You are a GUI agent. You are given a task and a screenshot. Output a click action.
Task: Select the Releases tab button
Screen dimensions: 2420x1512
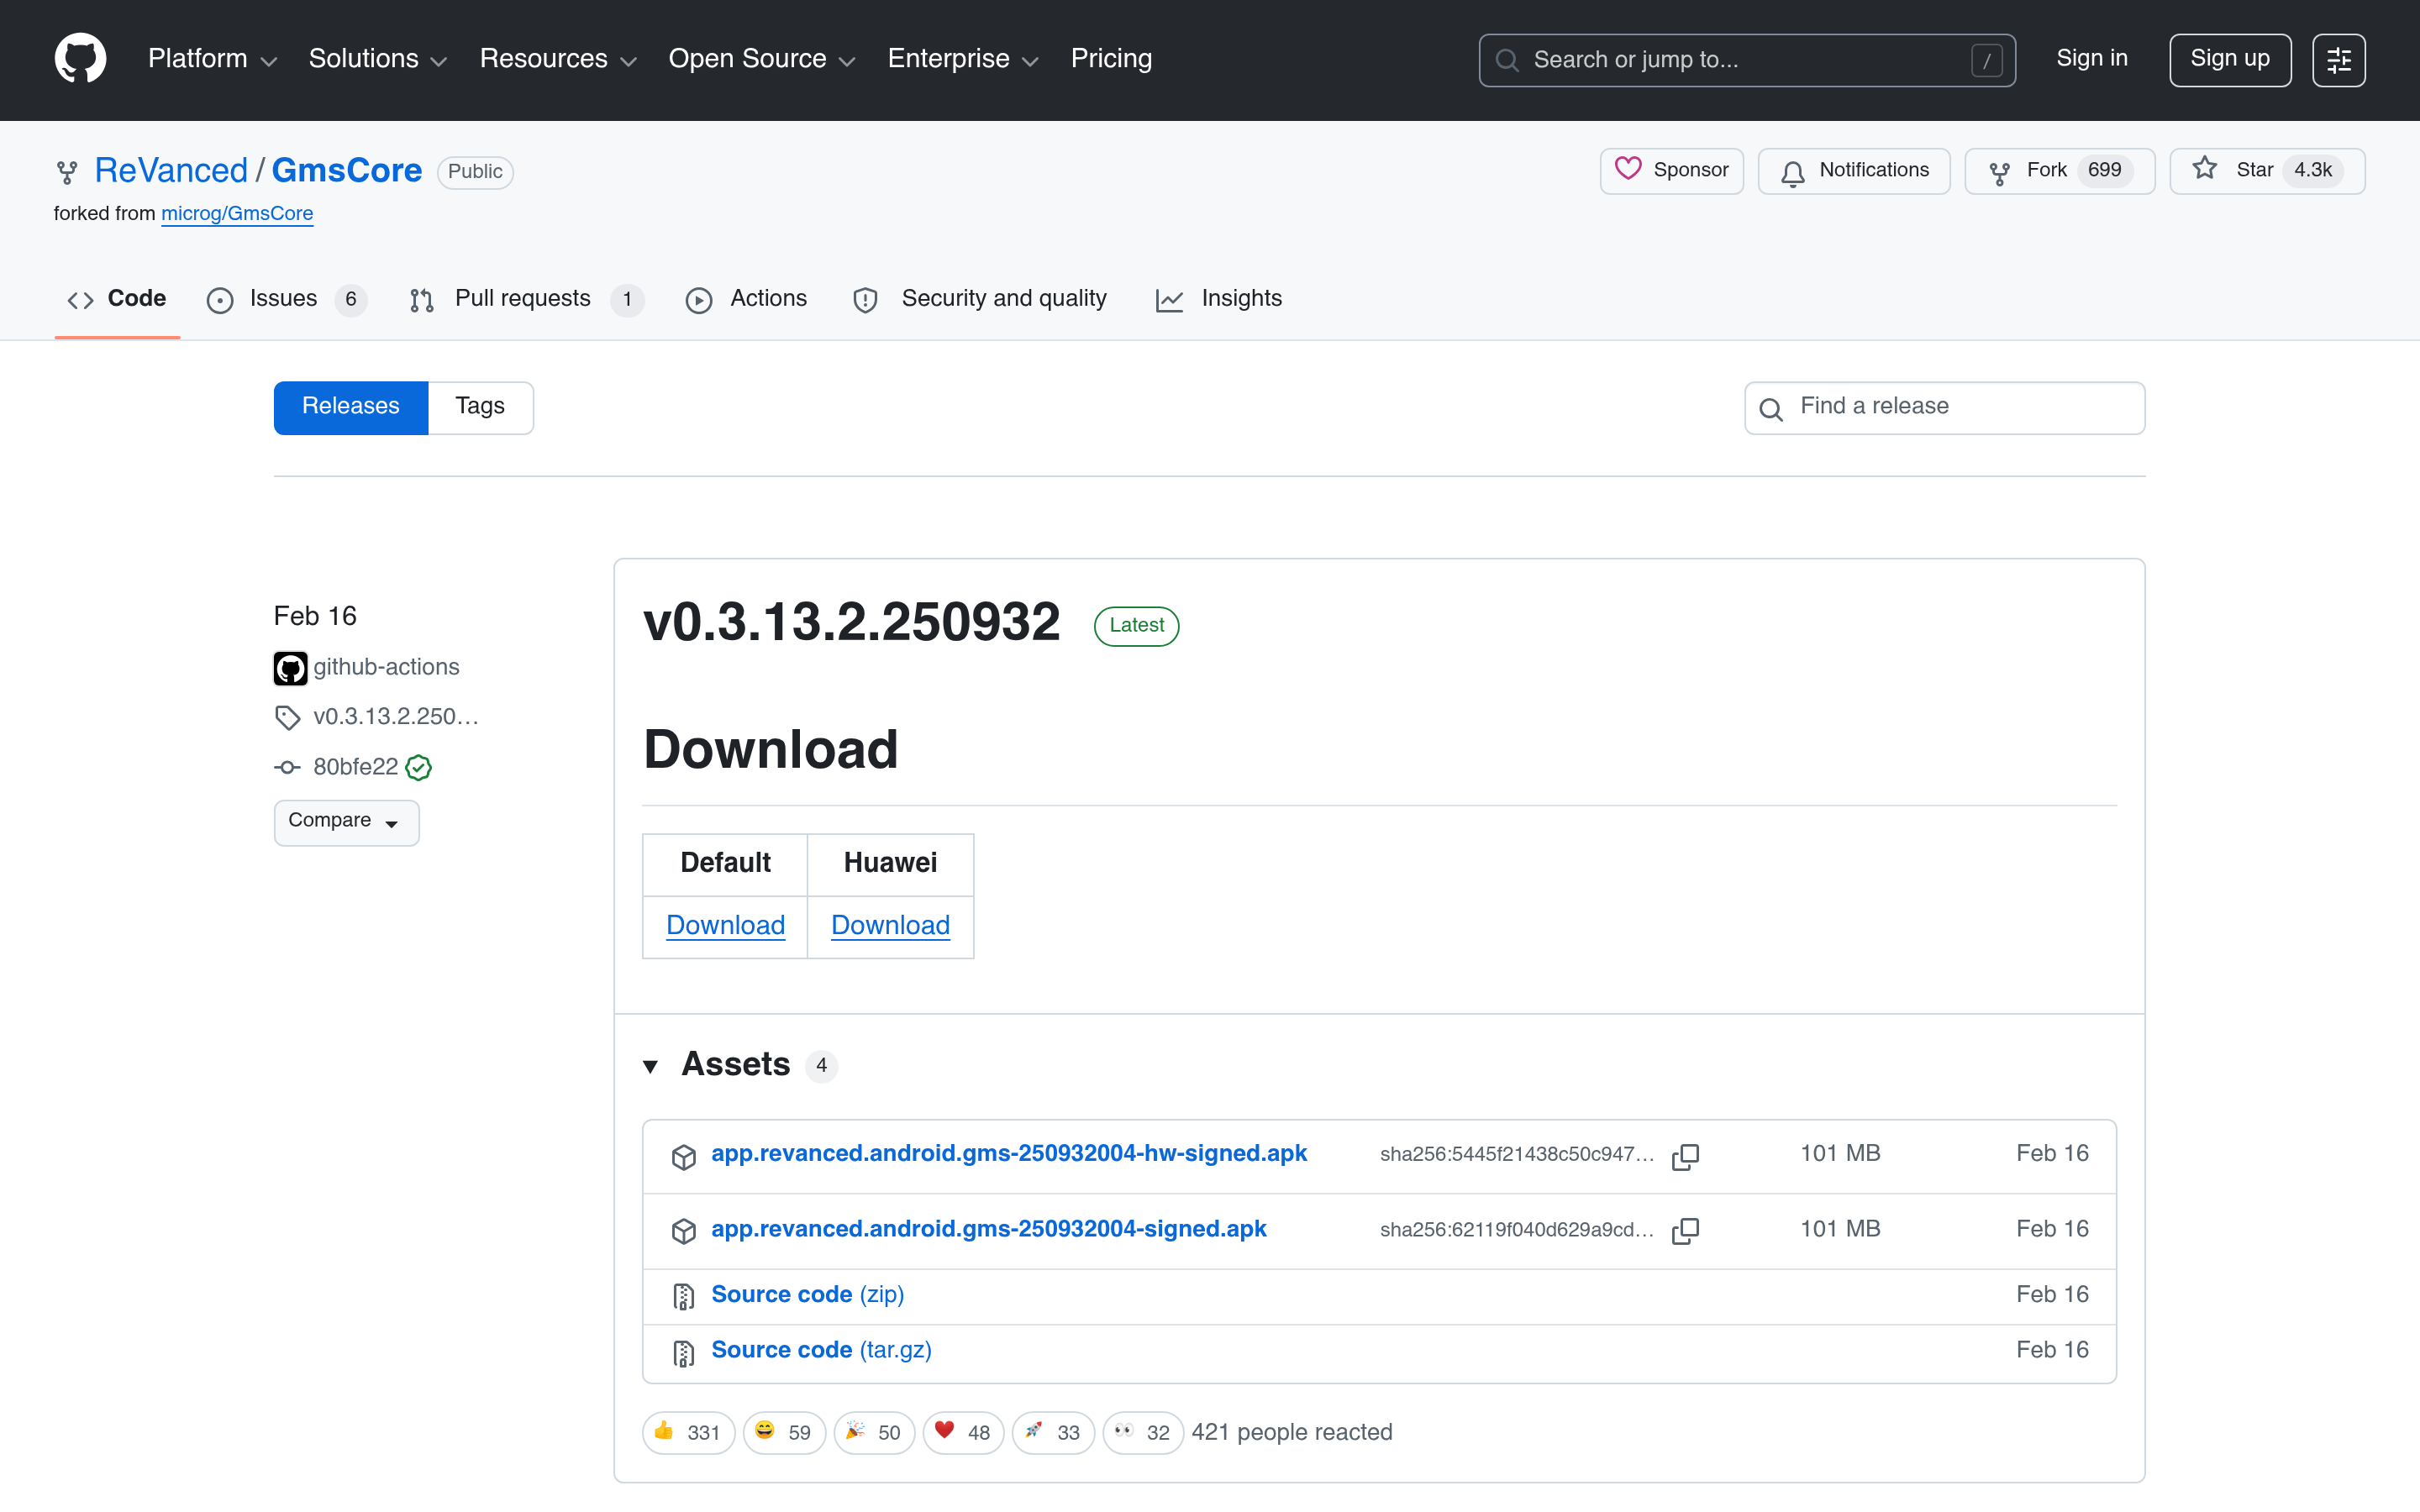[x=350, y=407]
